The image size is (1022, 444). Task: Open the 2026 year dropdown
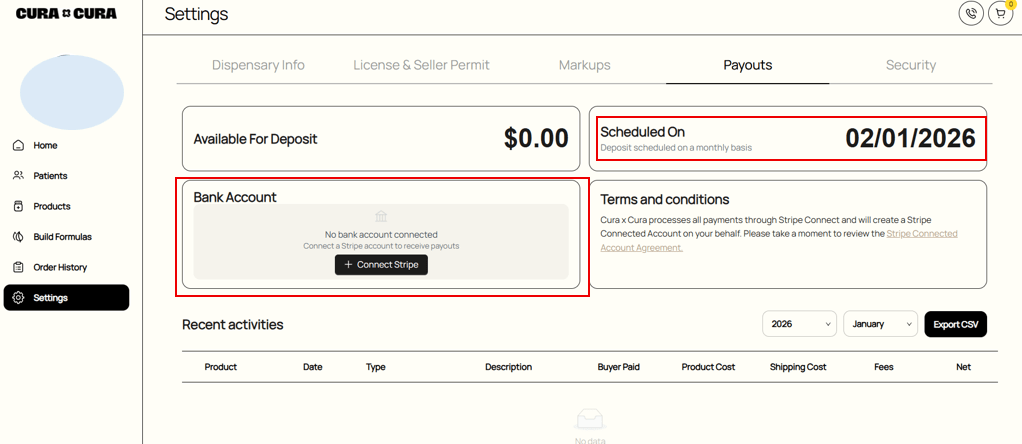point(799,324)
